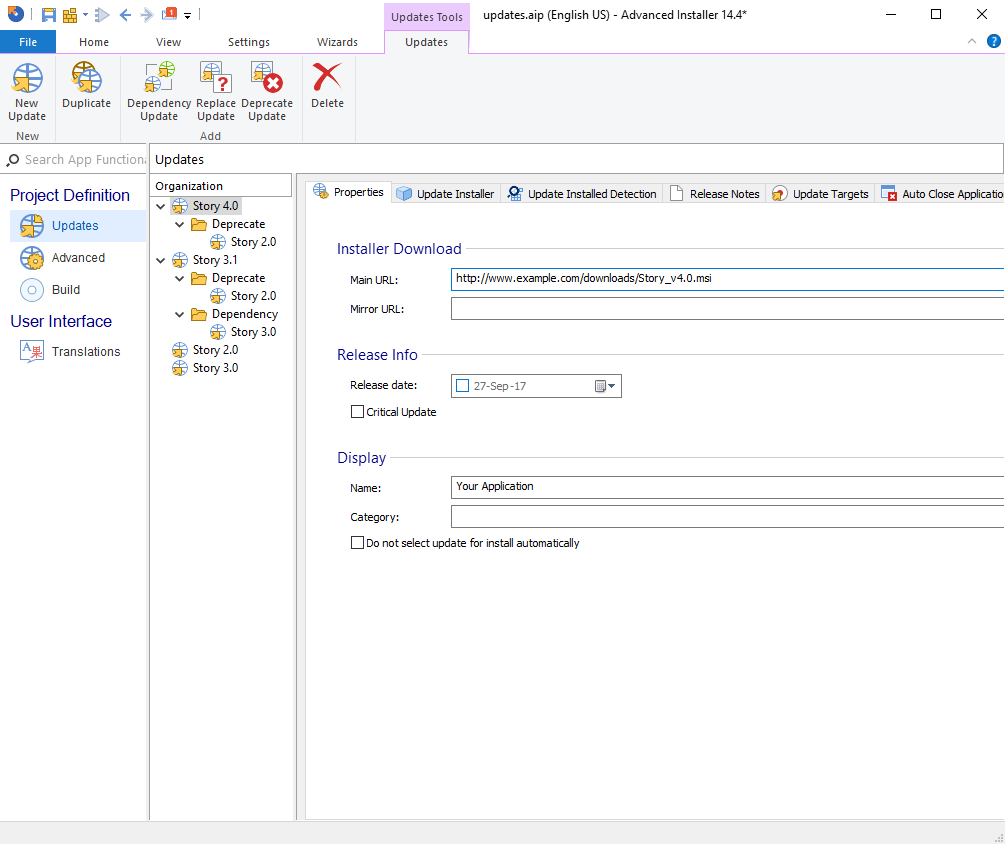Viewport: 1005px width, 844px height.
Task: Check Do not select update for install automatically
Action: [x=357, y=543]
